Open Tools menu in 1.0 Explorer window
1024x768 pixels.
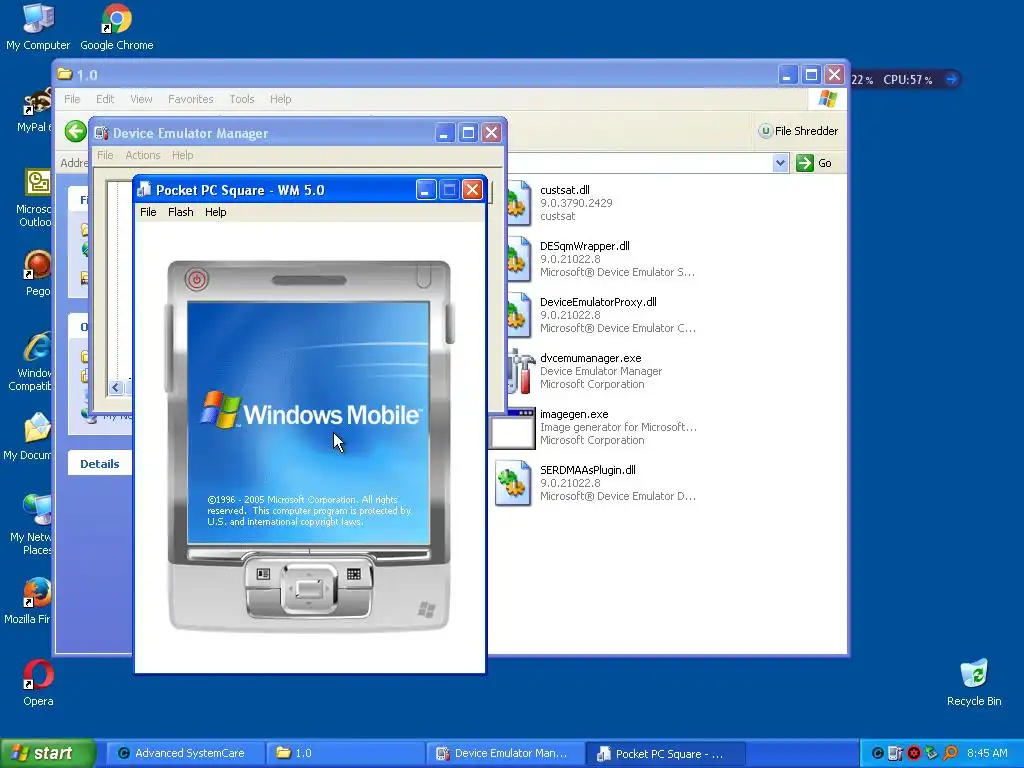[x=242, y=99]
